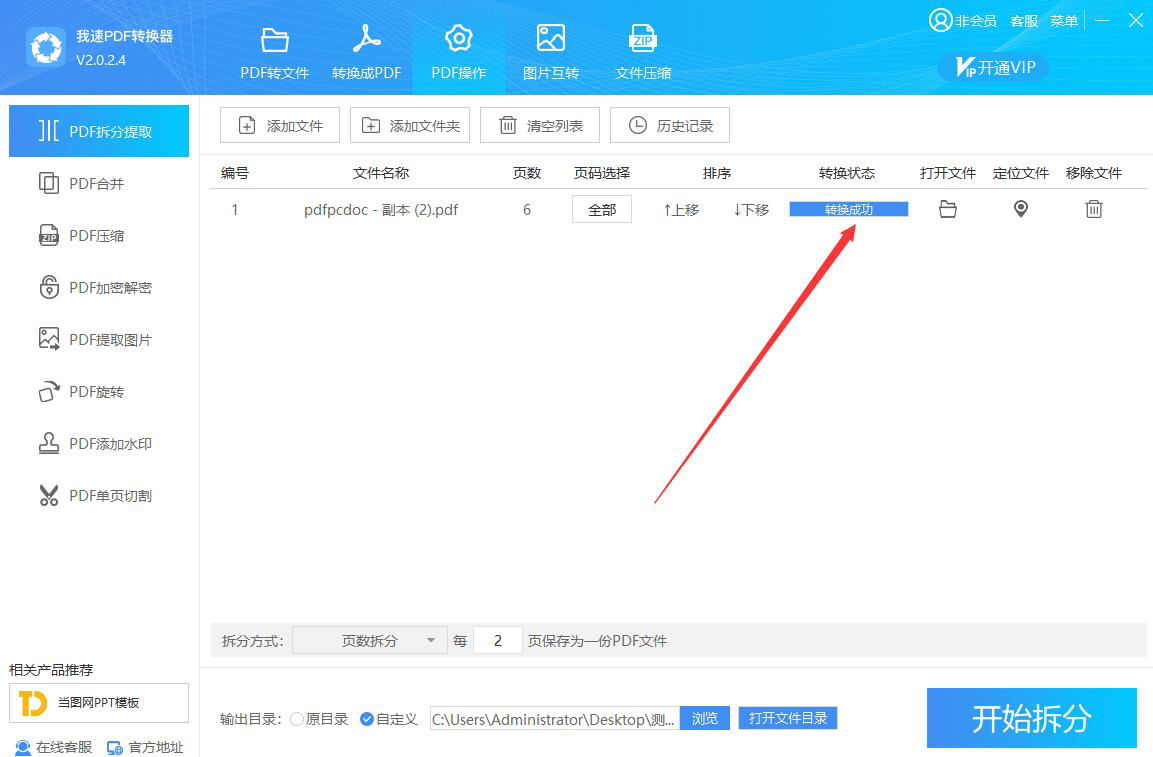
Task: Open 历史记录 history button
Action: [670, 125]
